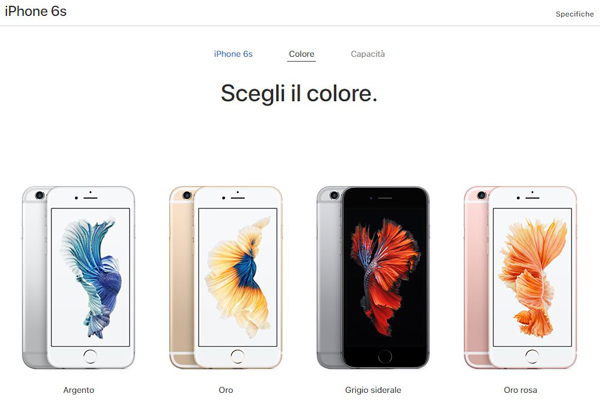Click the Grigio siderale color label

click(x=373, y=390)
